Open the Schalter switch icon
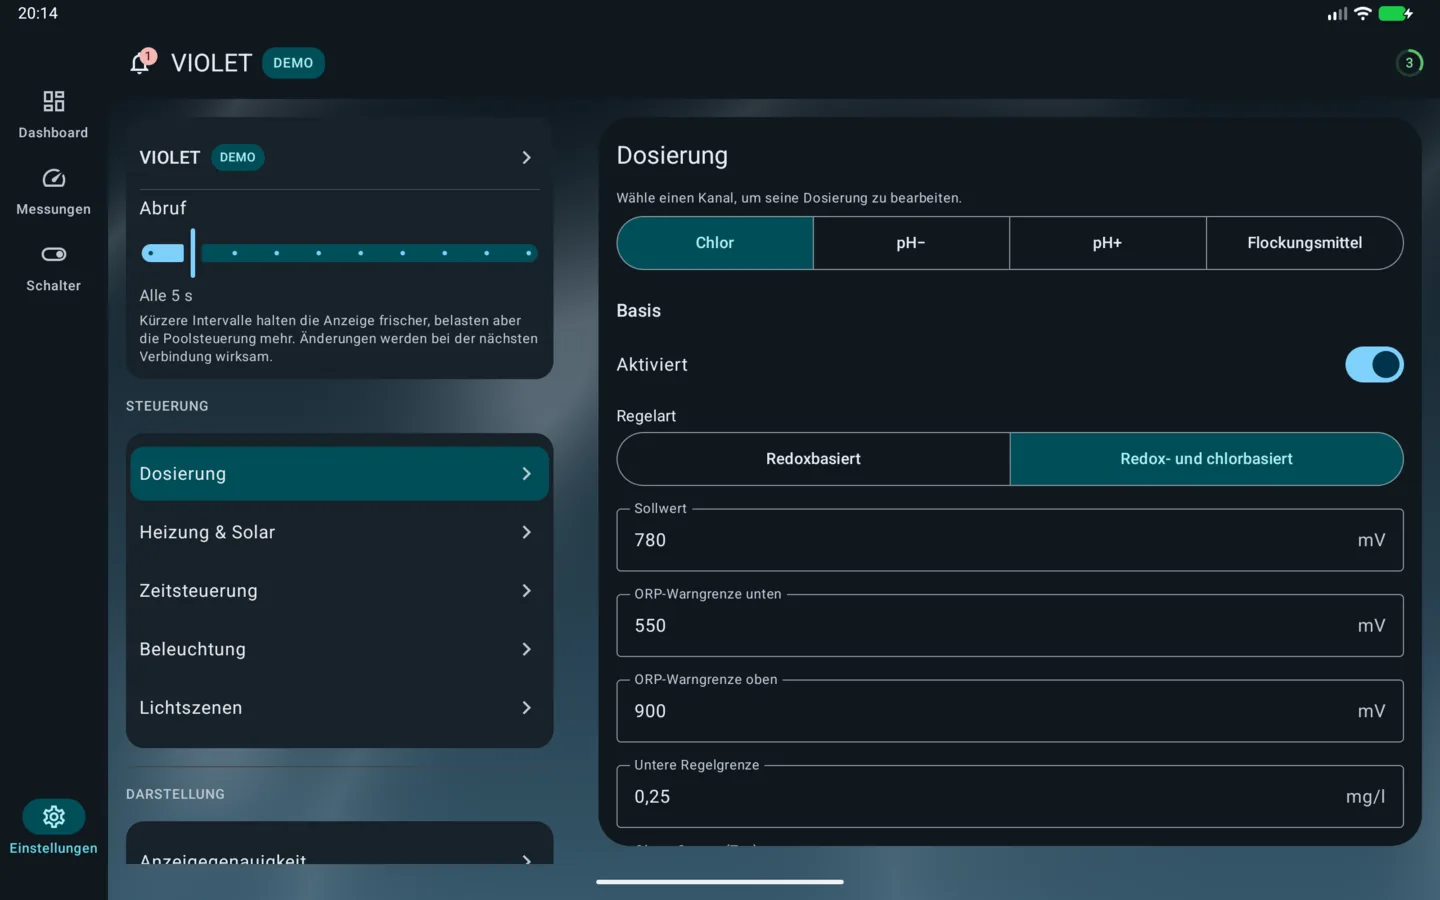The width and height of the screenshot is (1440, 900). click(x=53, y=254)
